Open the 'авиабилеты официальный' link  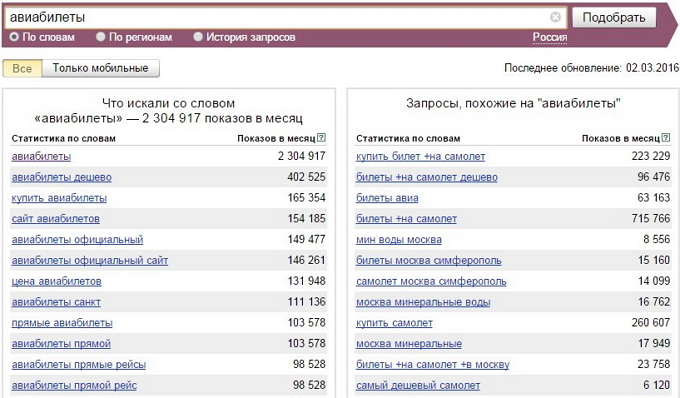click(x=77, y=240)
